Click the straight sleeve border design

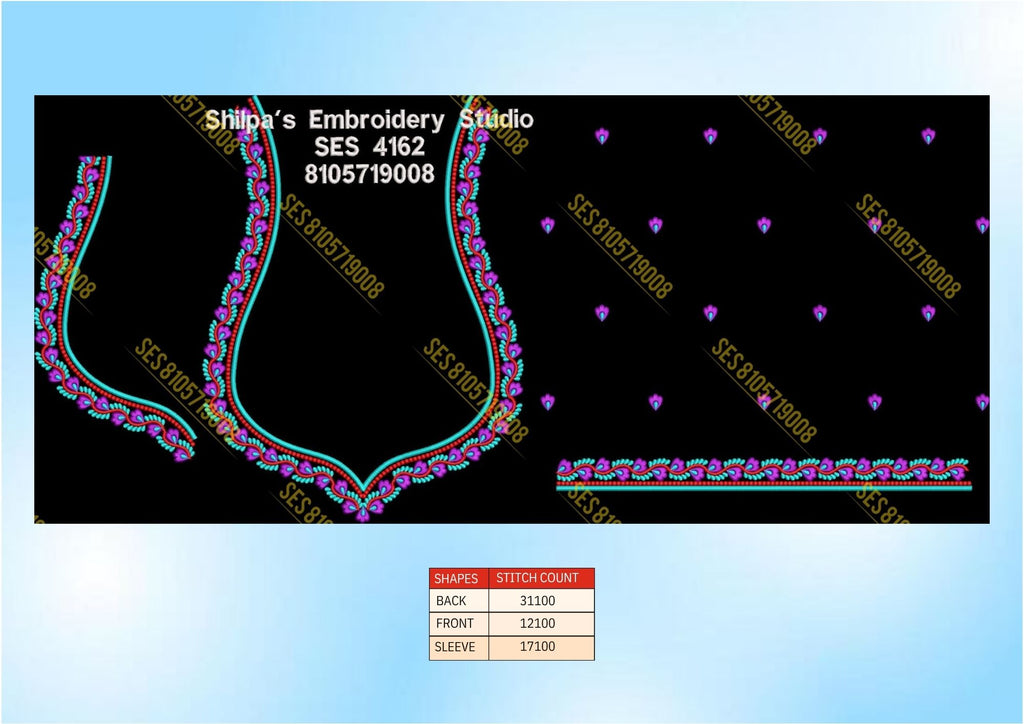[x=763, y=474]
